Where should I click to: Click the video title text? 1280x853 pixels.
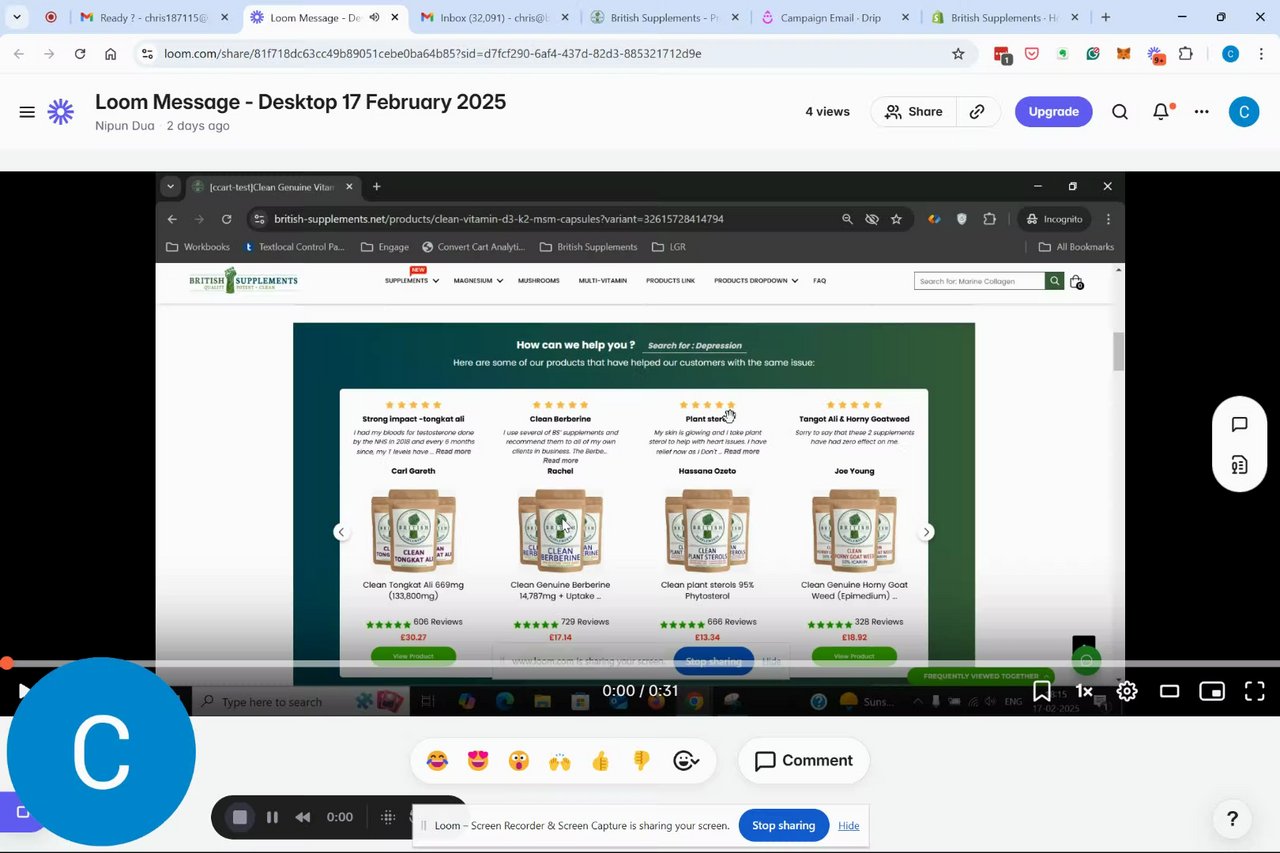coord(300,102)
